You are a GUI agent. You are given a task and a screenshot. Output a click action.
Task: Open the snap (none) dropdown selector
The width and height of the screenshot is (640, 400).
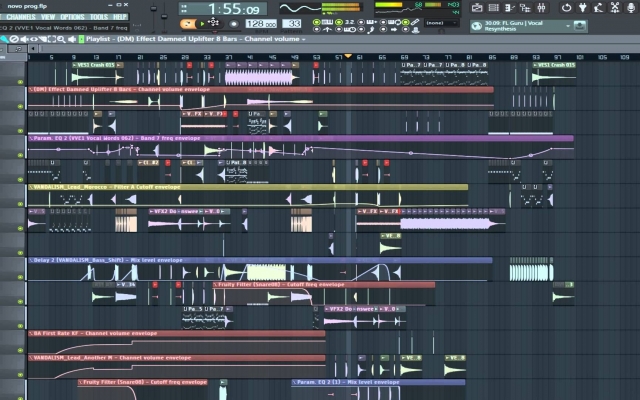pyautogui.click(x=442, y=23)
